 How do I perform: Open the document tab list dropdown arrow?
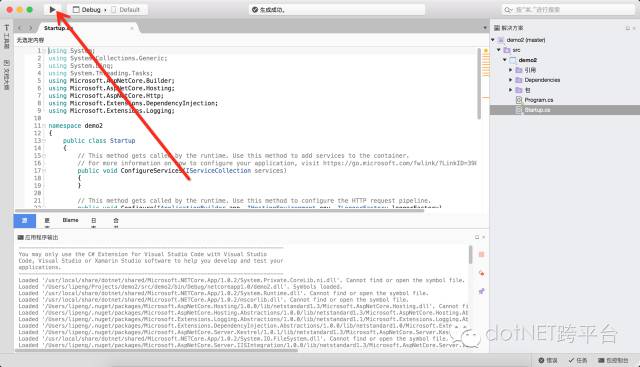(484, 28)
